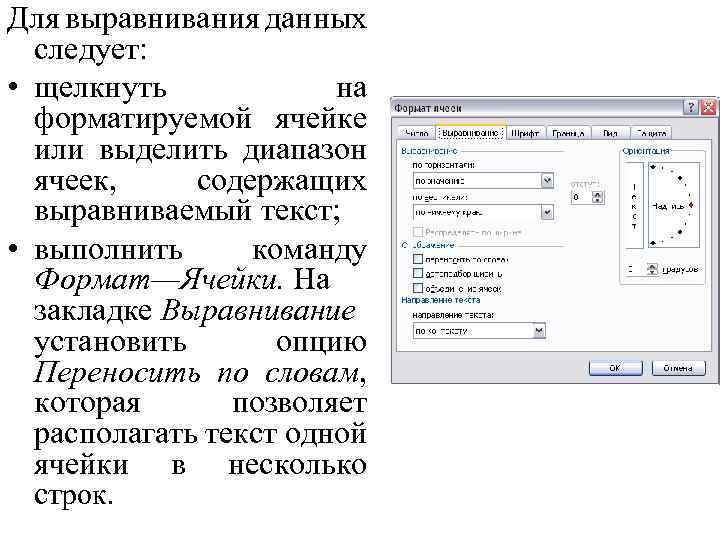Expand the text direction dropdown

click(539, 331)
